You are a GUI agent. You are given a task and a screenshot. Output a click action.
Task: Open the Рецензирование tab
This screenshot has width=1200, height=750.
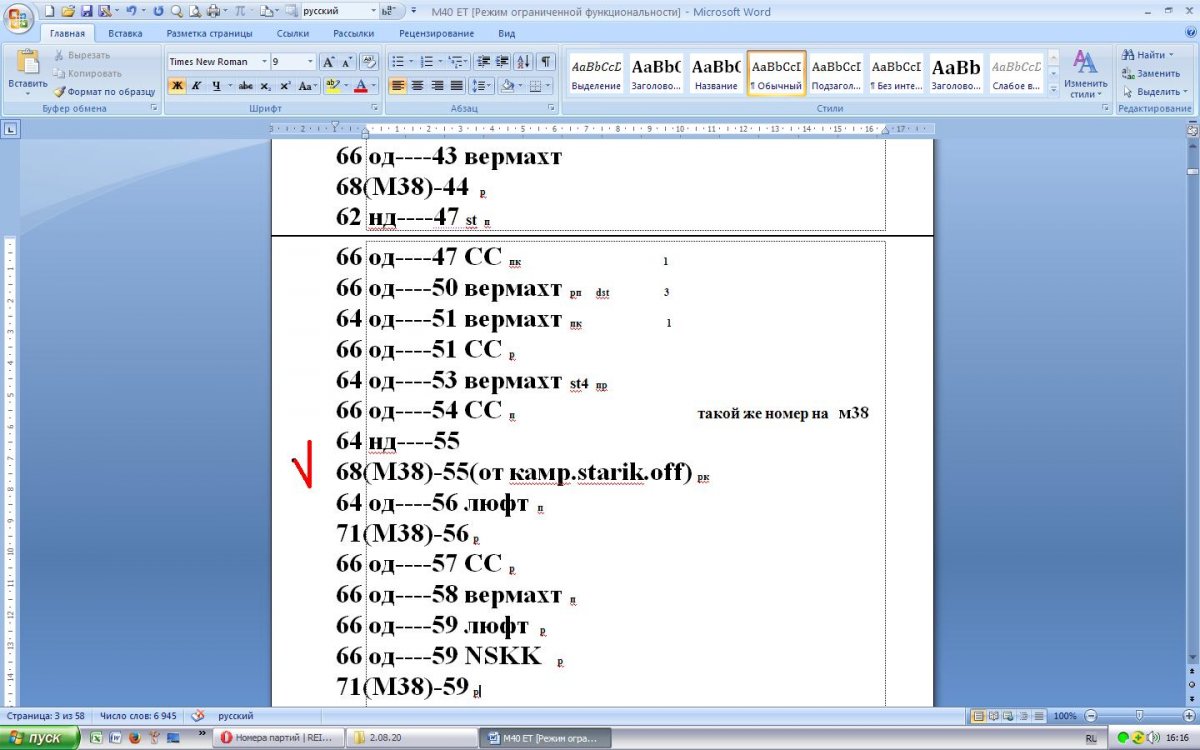tap(436, 33)
